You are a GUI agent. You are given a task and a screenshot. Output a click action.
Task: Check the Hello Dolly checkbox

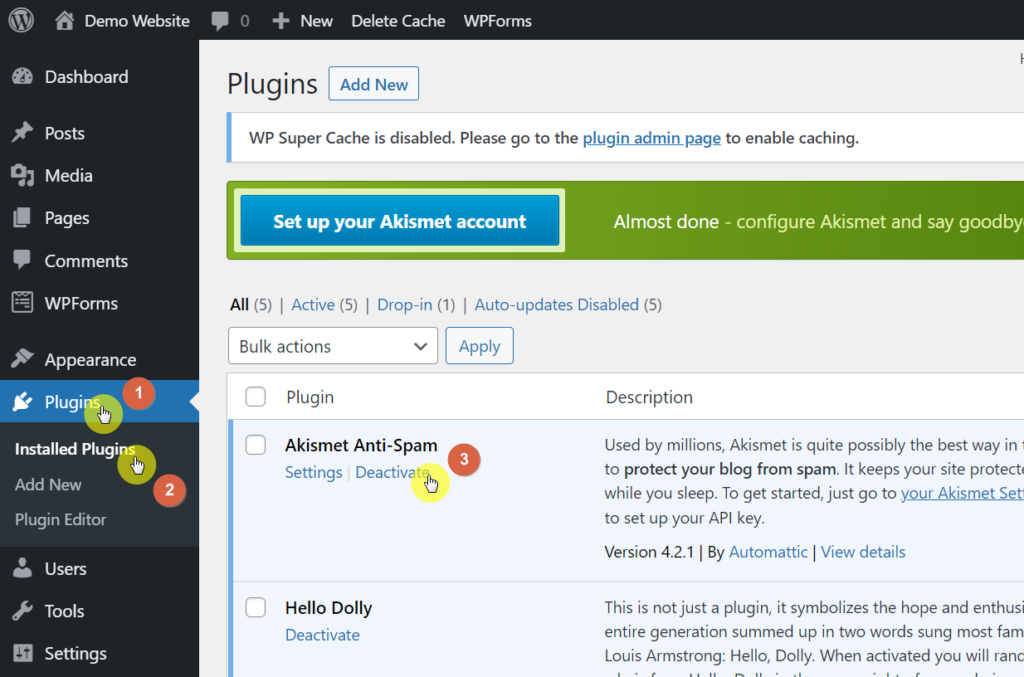point(255,607)
